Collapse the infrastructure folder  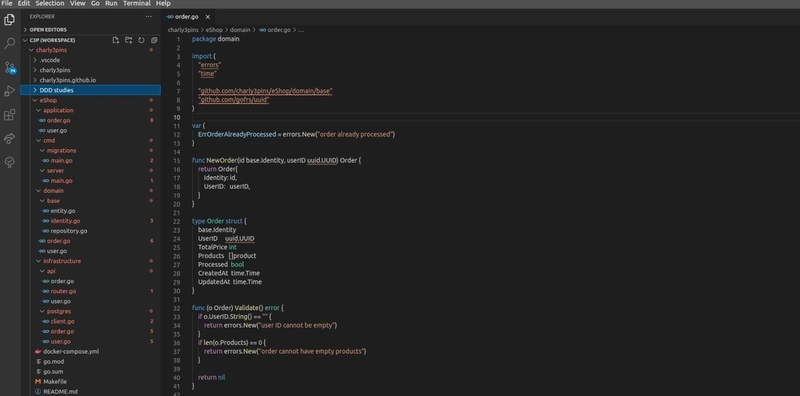pyautogui.click(x=90, y=261)
